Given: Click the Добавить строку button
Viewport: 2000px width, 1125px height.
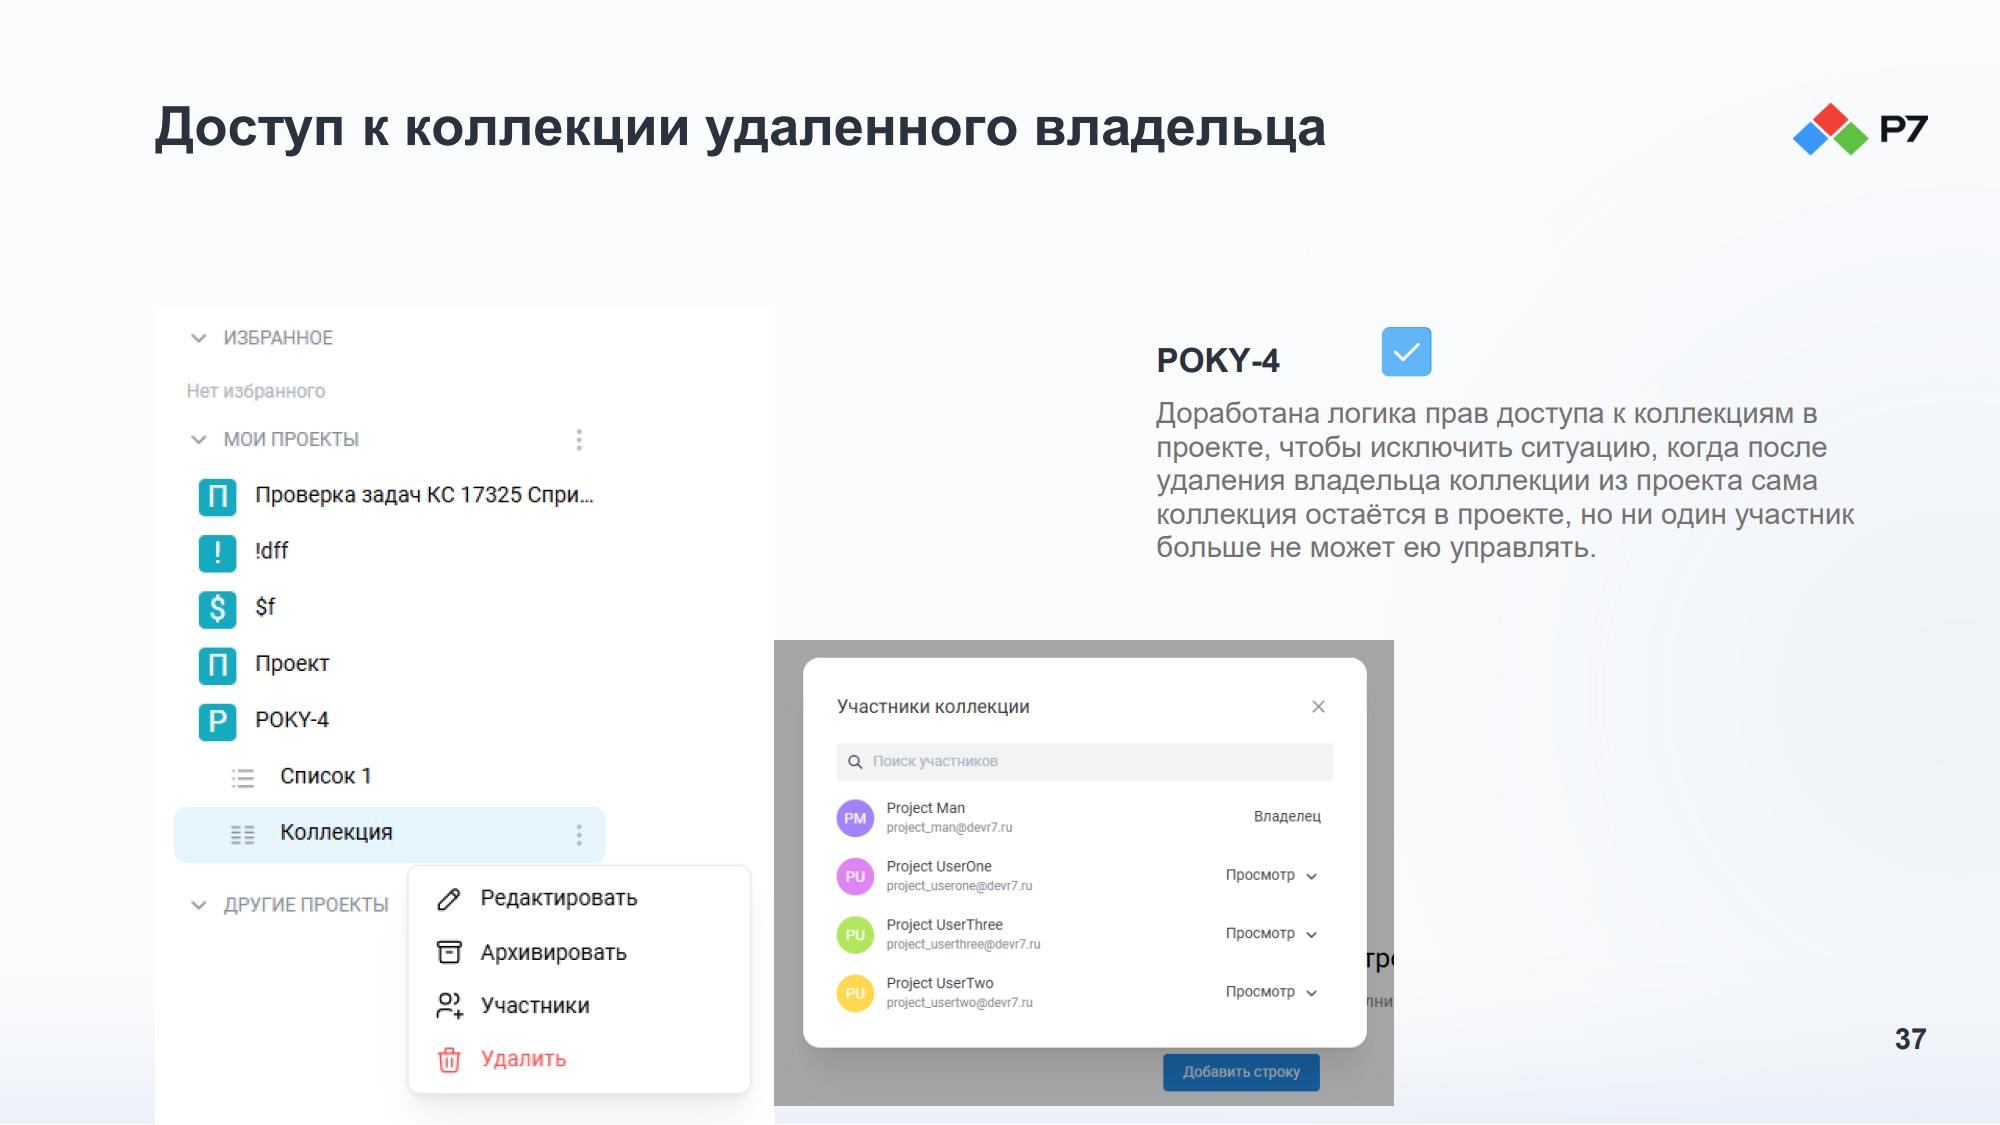Looking at the screenshot, I should click(x=1241, y=1072).
